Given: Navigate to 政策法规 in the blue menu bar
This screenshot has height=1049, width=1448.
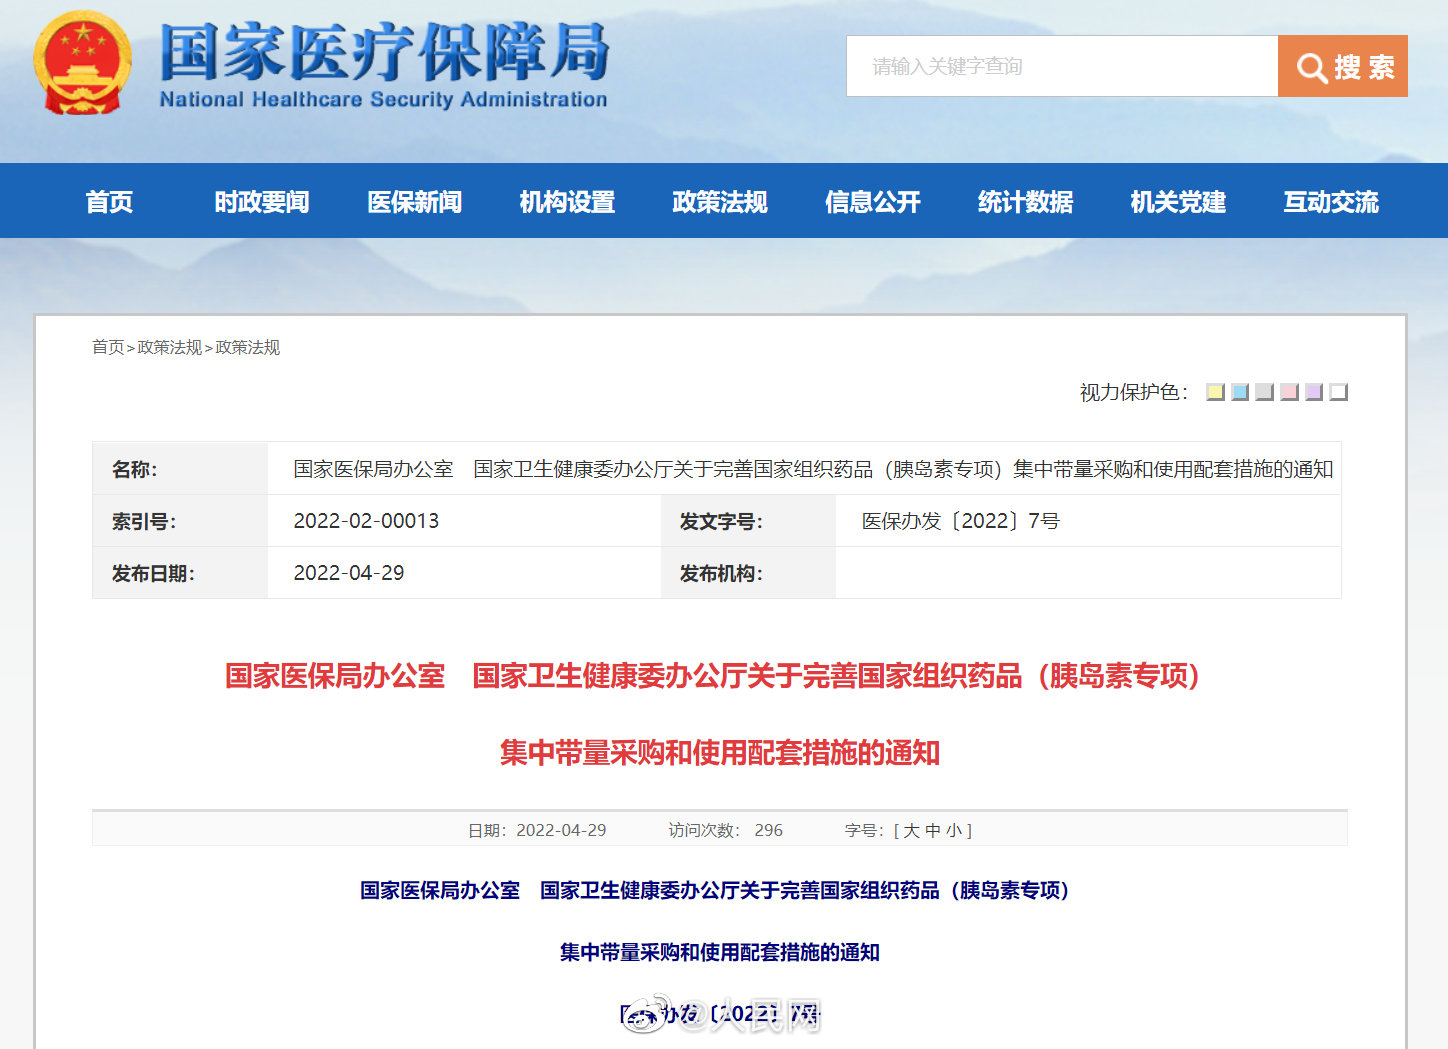Looking at the screenshot, I should (720, 201).
